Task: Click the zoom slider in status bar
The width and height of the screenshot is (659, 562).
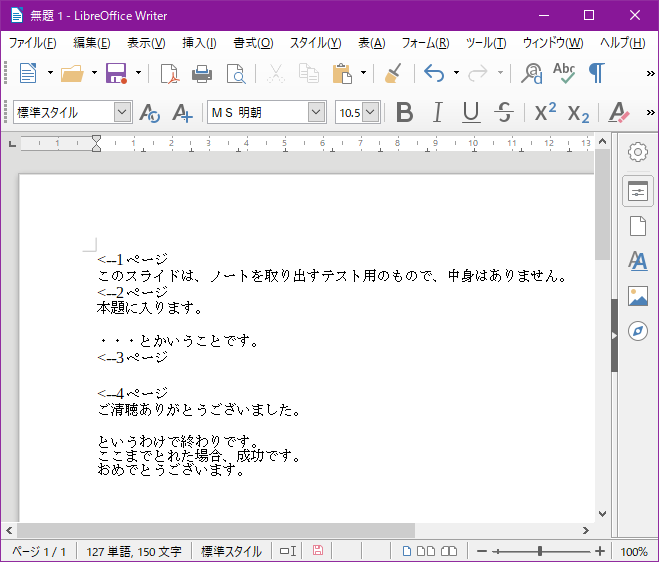Action: pyautogui.click(x=540, y=551)
